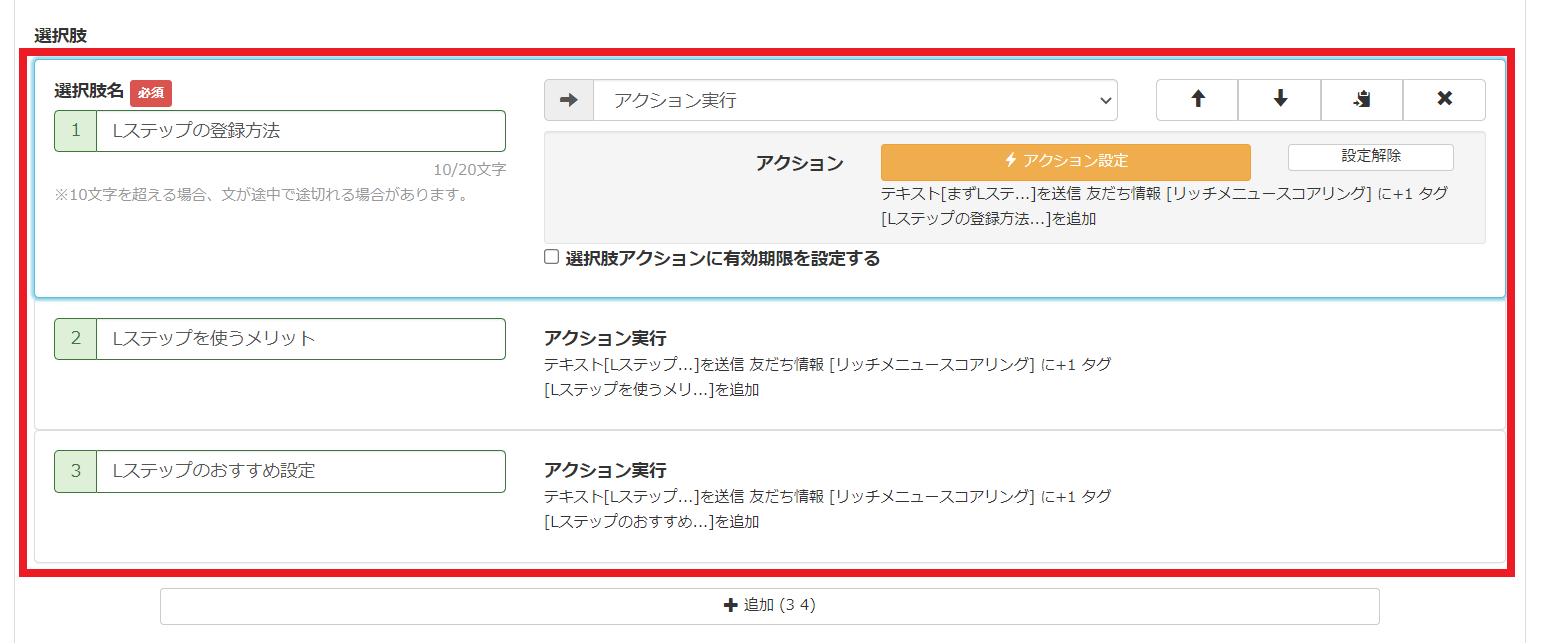Click [Lステップのおすすめ…]を追加 text
The height and width of the screenshot is (643, 1541).
652,522
